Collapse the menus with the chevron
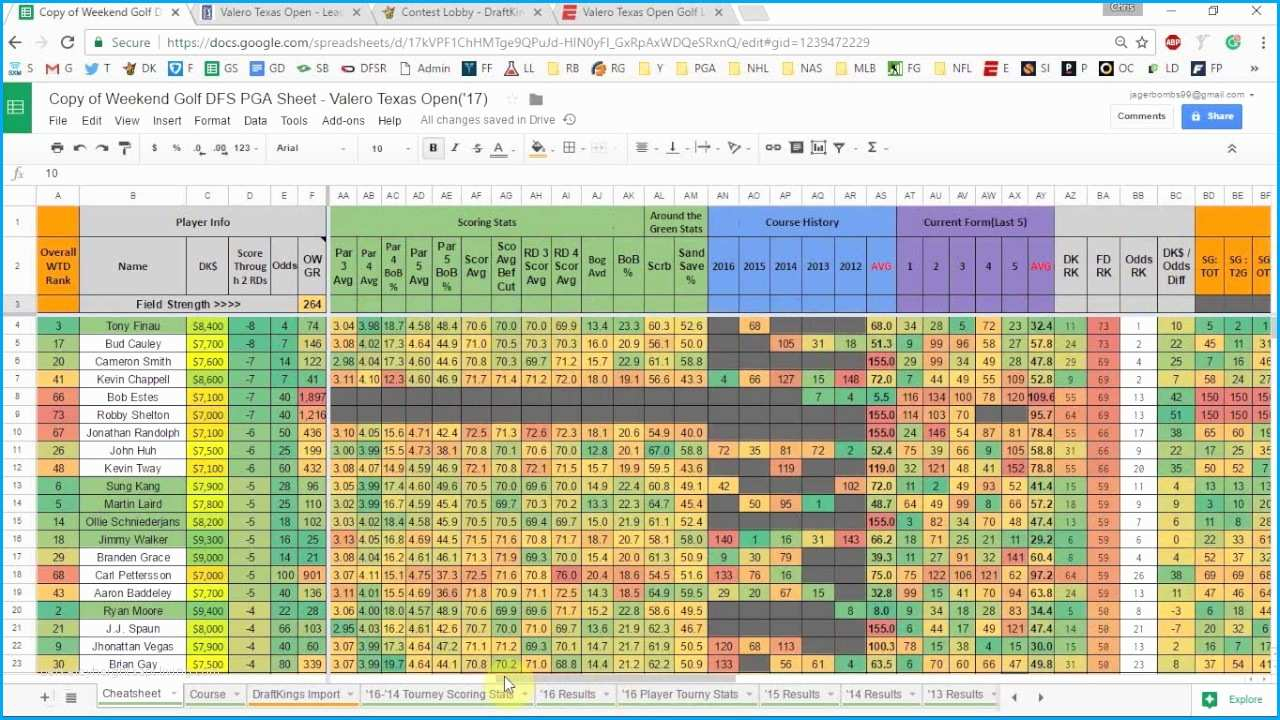 pos(1232,148)
